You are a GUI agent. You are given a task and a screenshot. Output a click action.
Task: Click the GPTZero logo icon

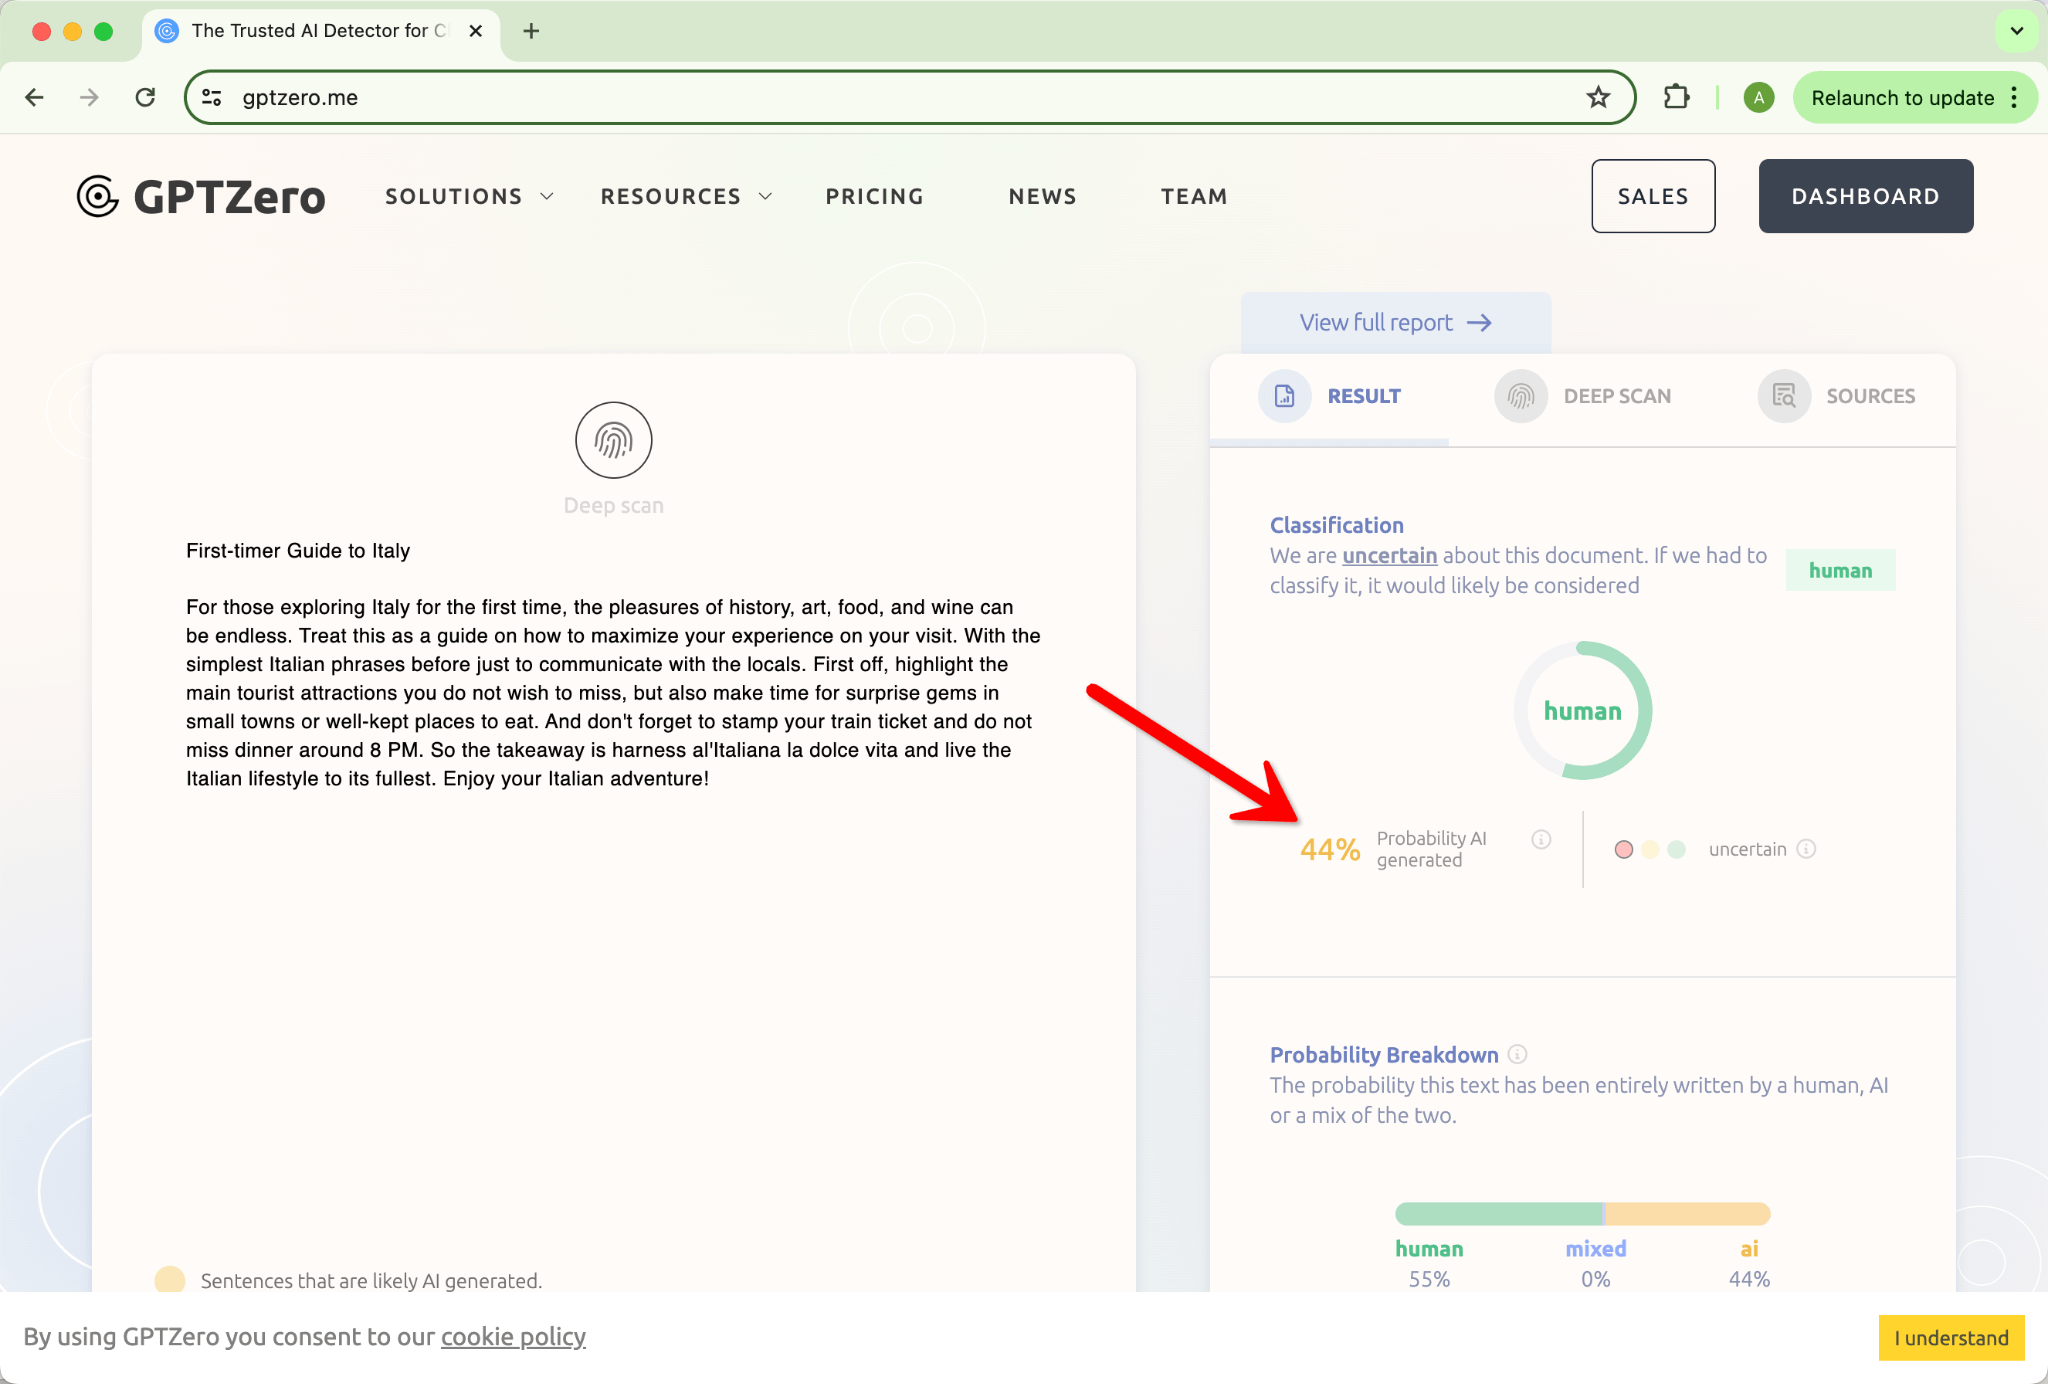[x=98, y=196]
